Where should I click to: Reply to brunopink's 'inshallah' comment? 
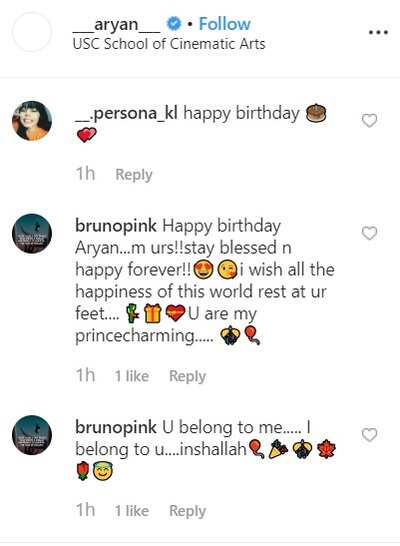click(x=188, y=511)
